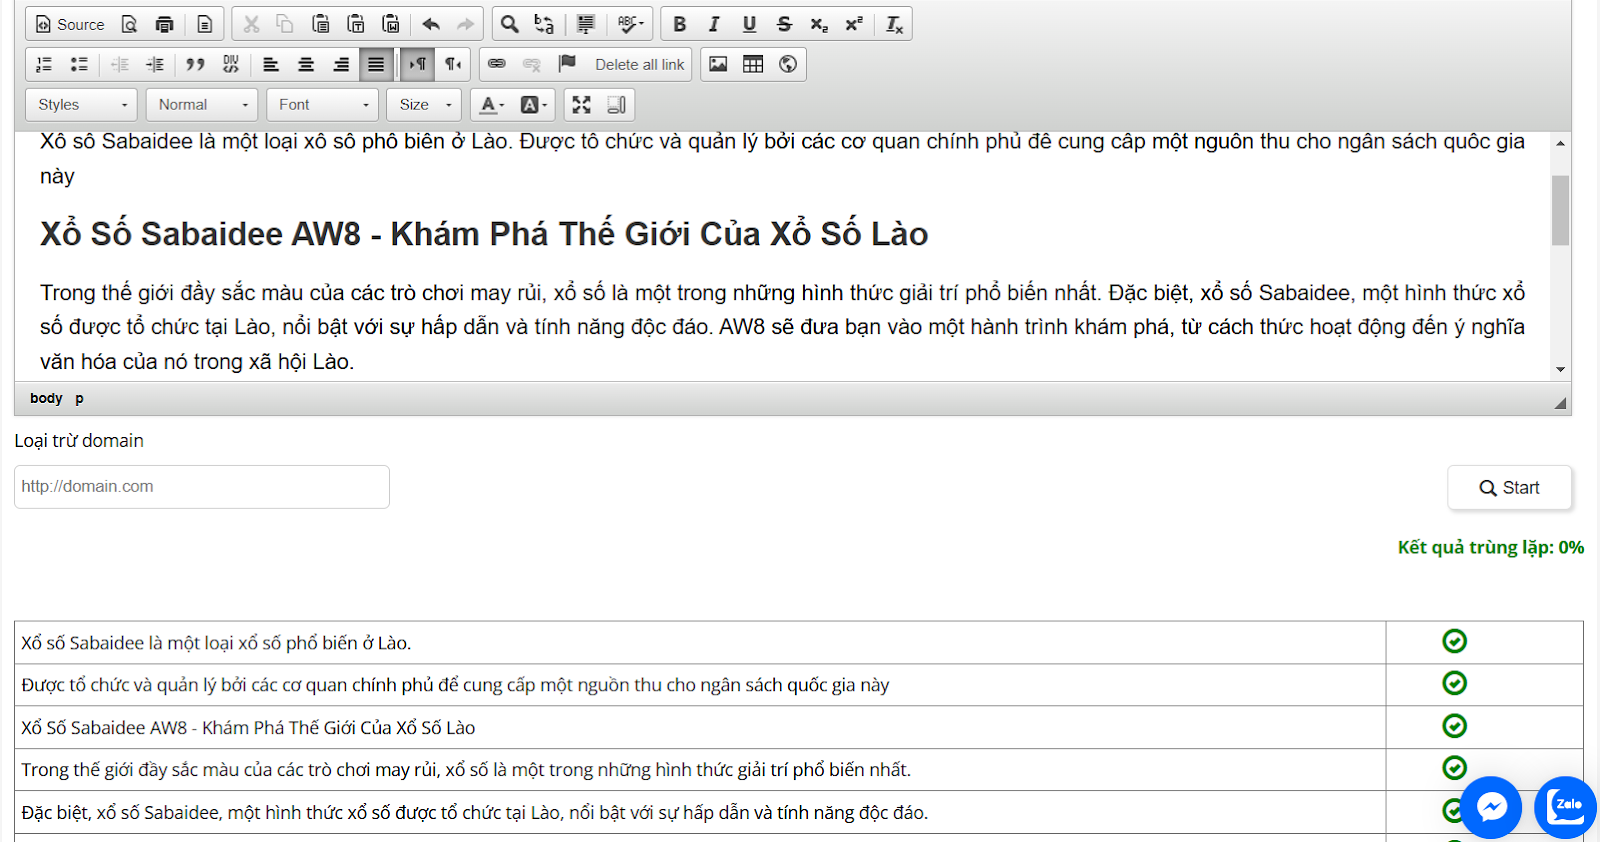Image resolution: width=1600 pixels, height=842 pixels.
Task: Click the Anchor flag icon
Action: 567,64
